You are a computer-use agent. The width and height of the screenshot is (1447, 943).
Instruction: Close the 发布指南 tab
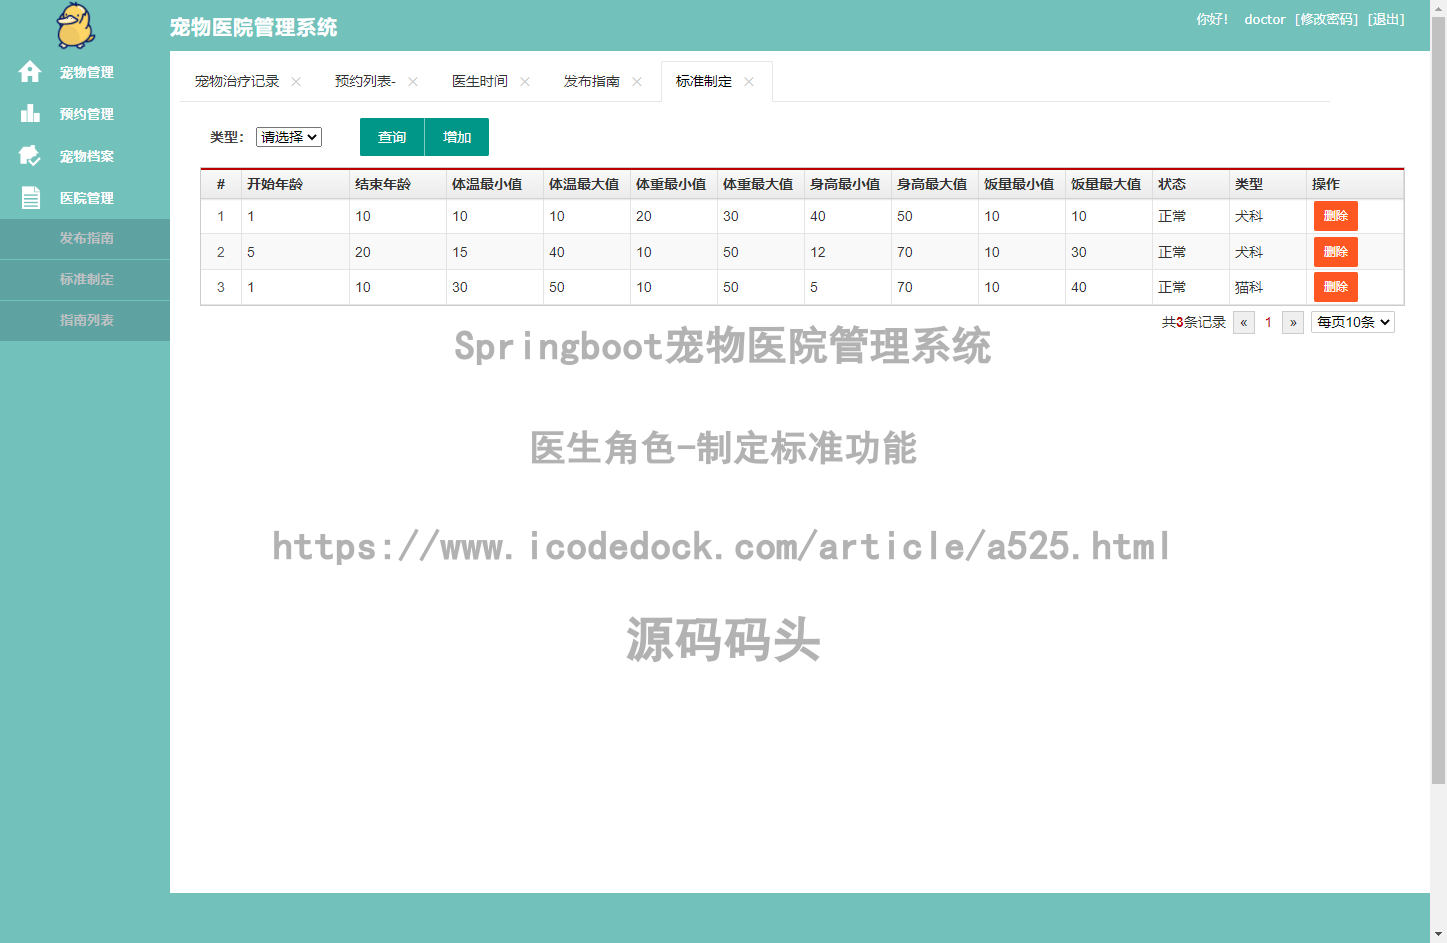(637, 82)
